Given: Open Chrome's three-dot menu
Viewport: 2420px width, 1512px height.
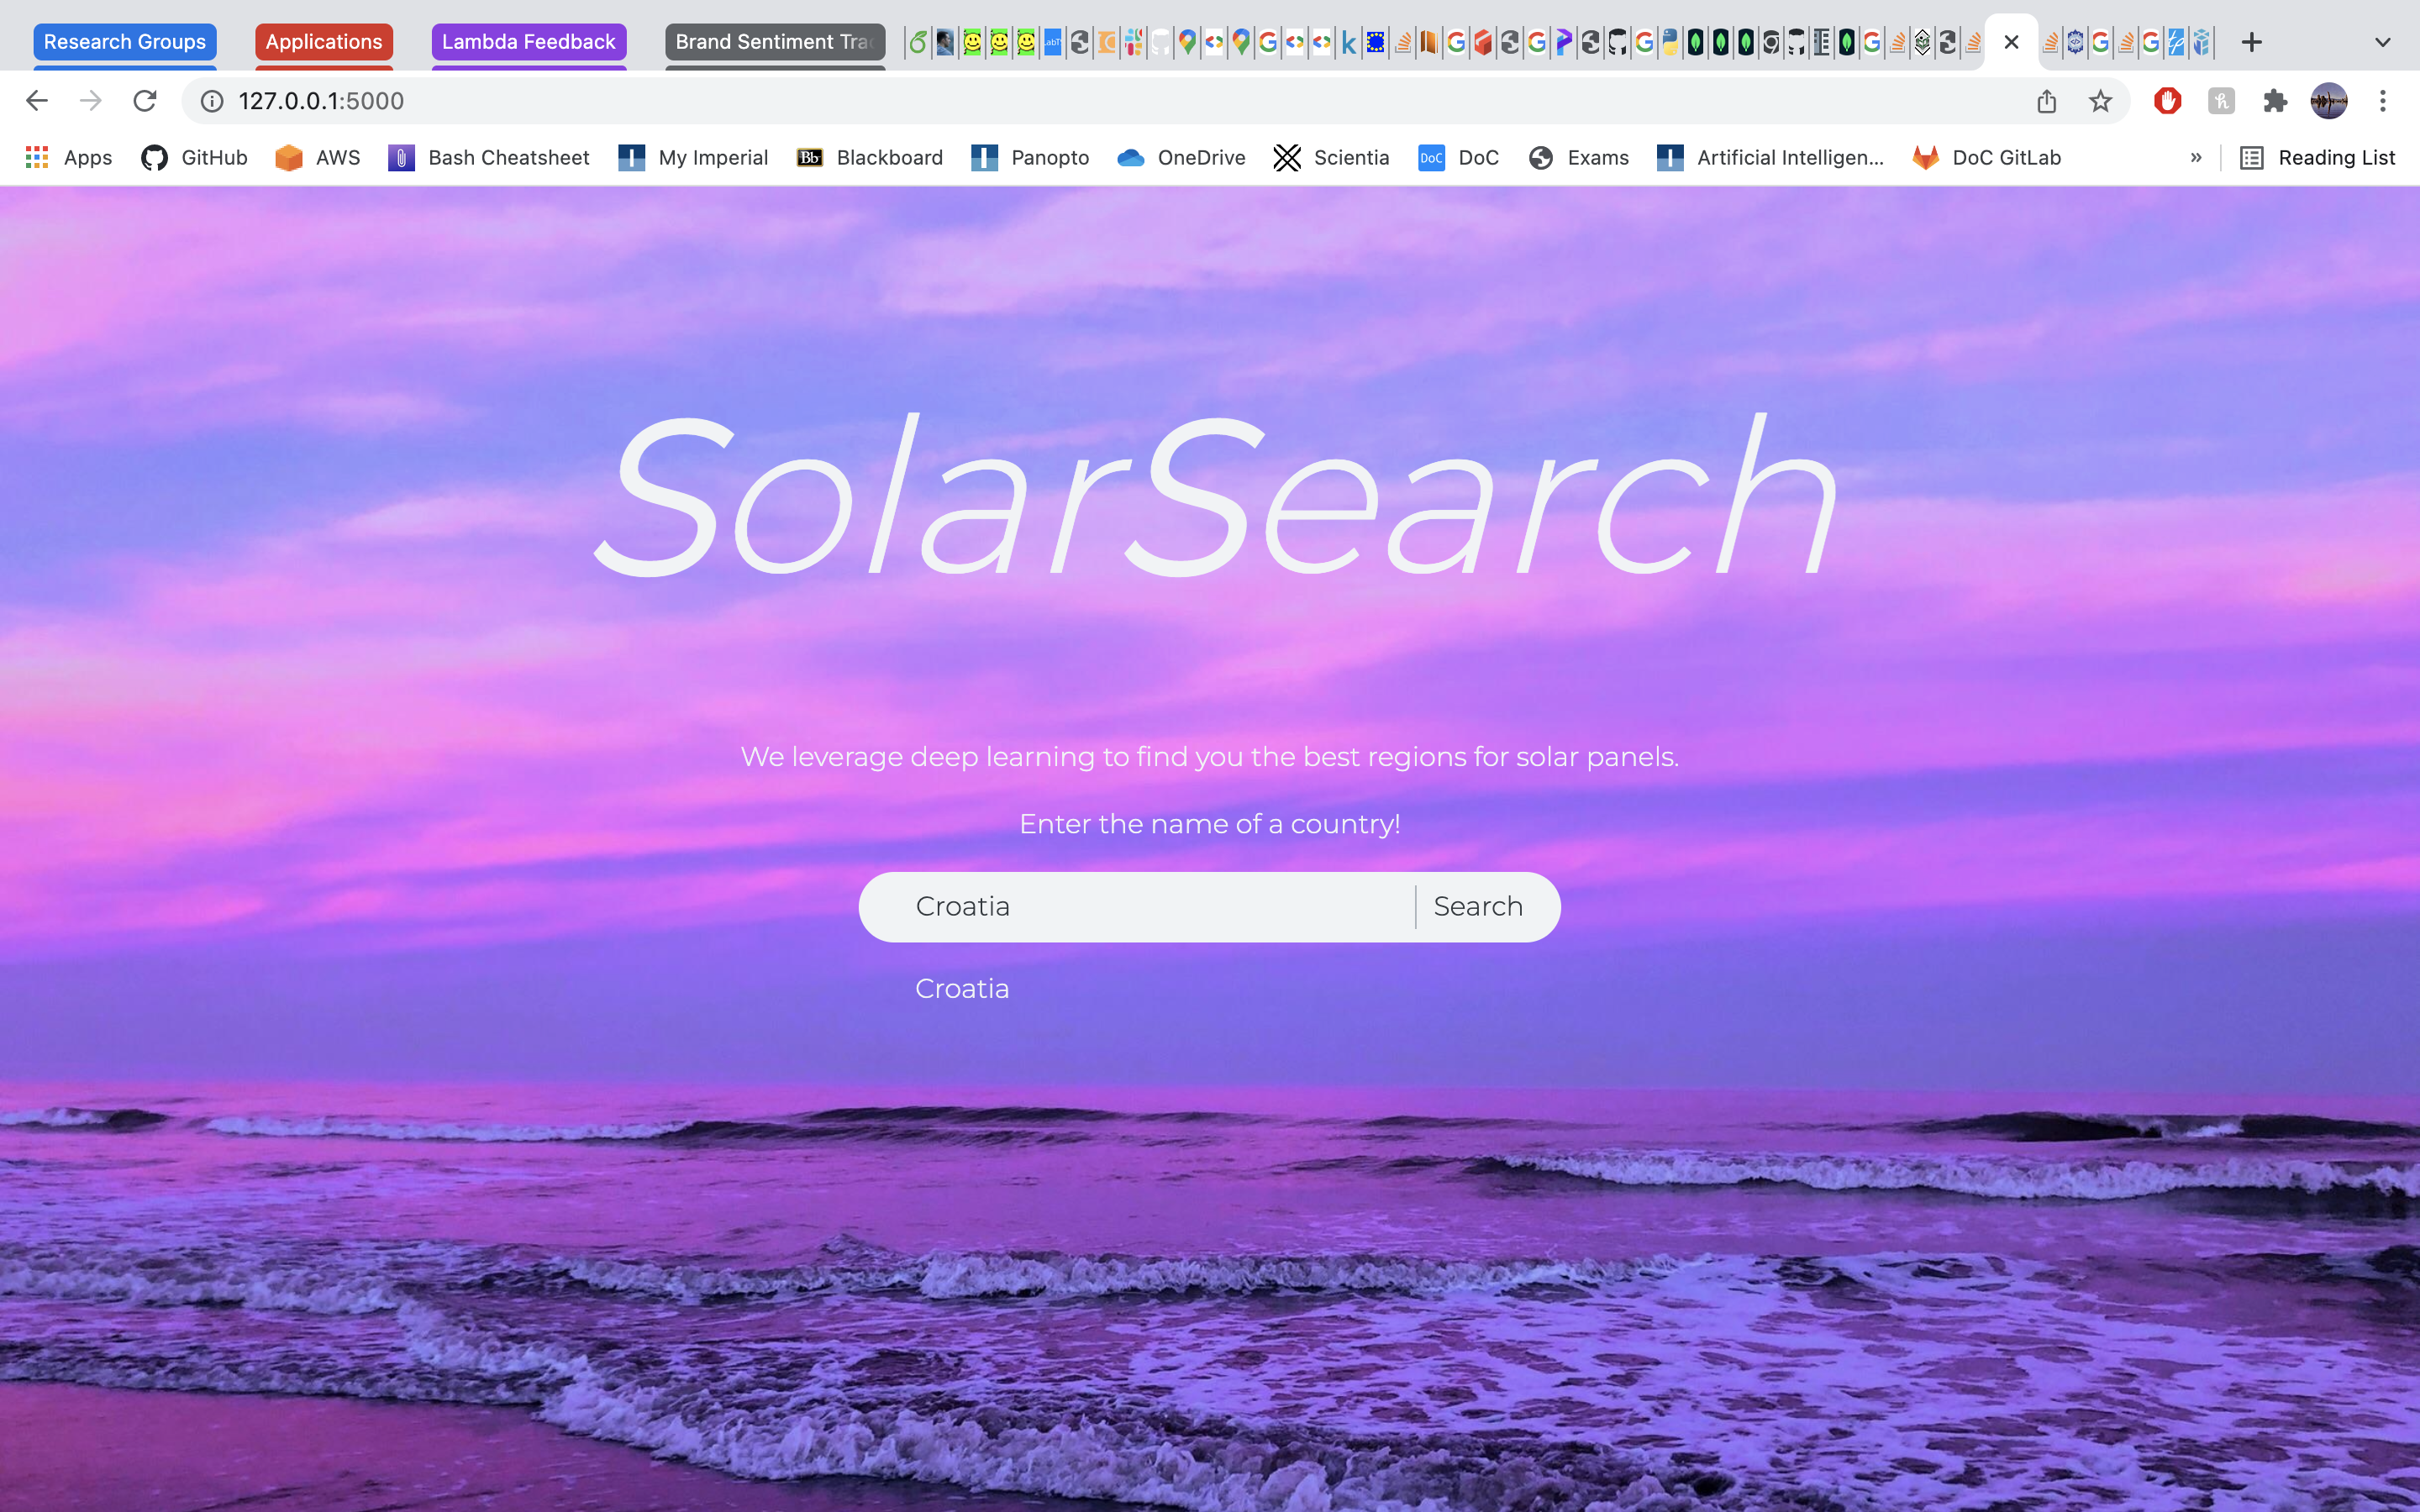Looking at the screenshot, I should (2383, 101).
